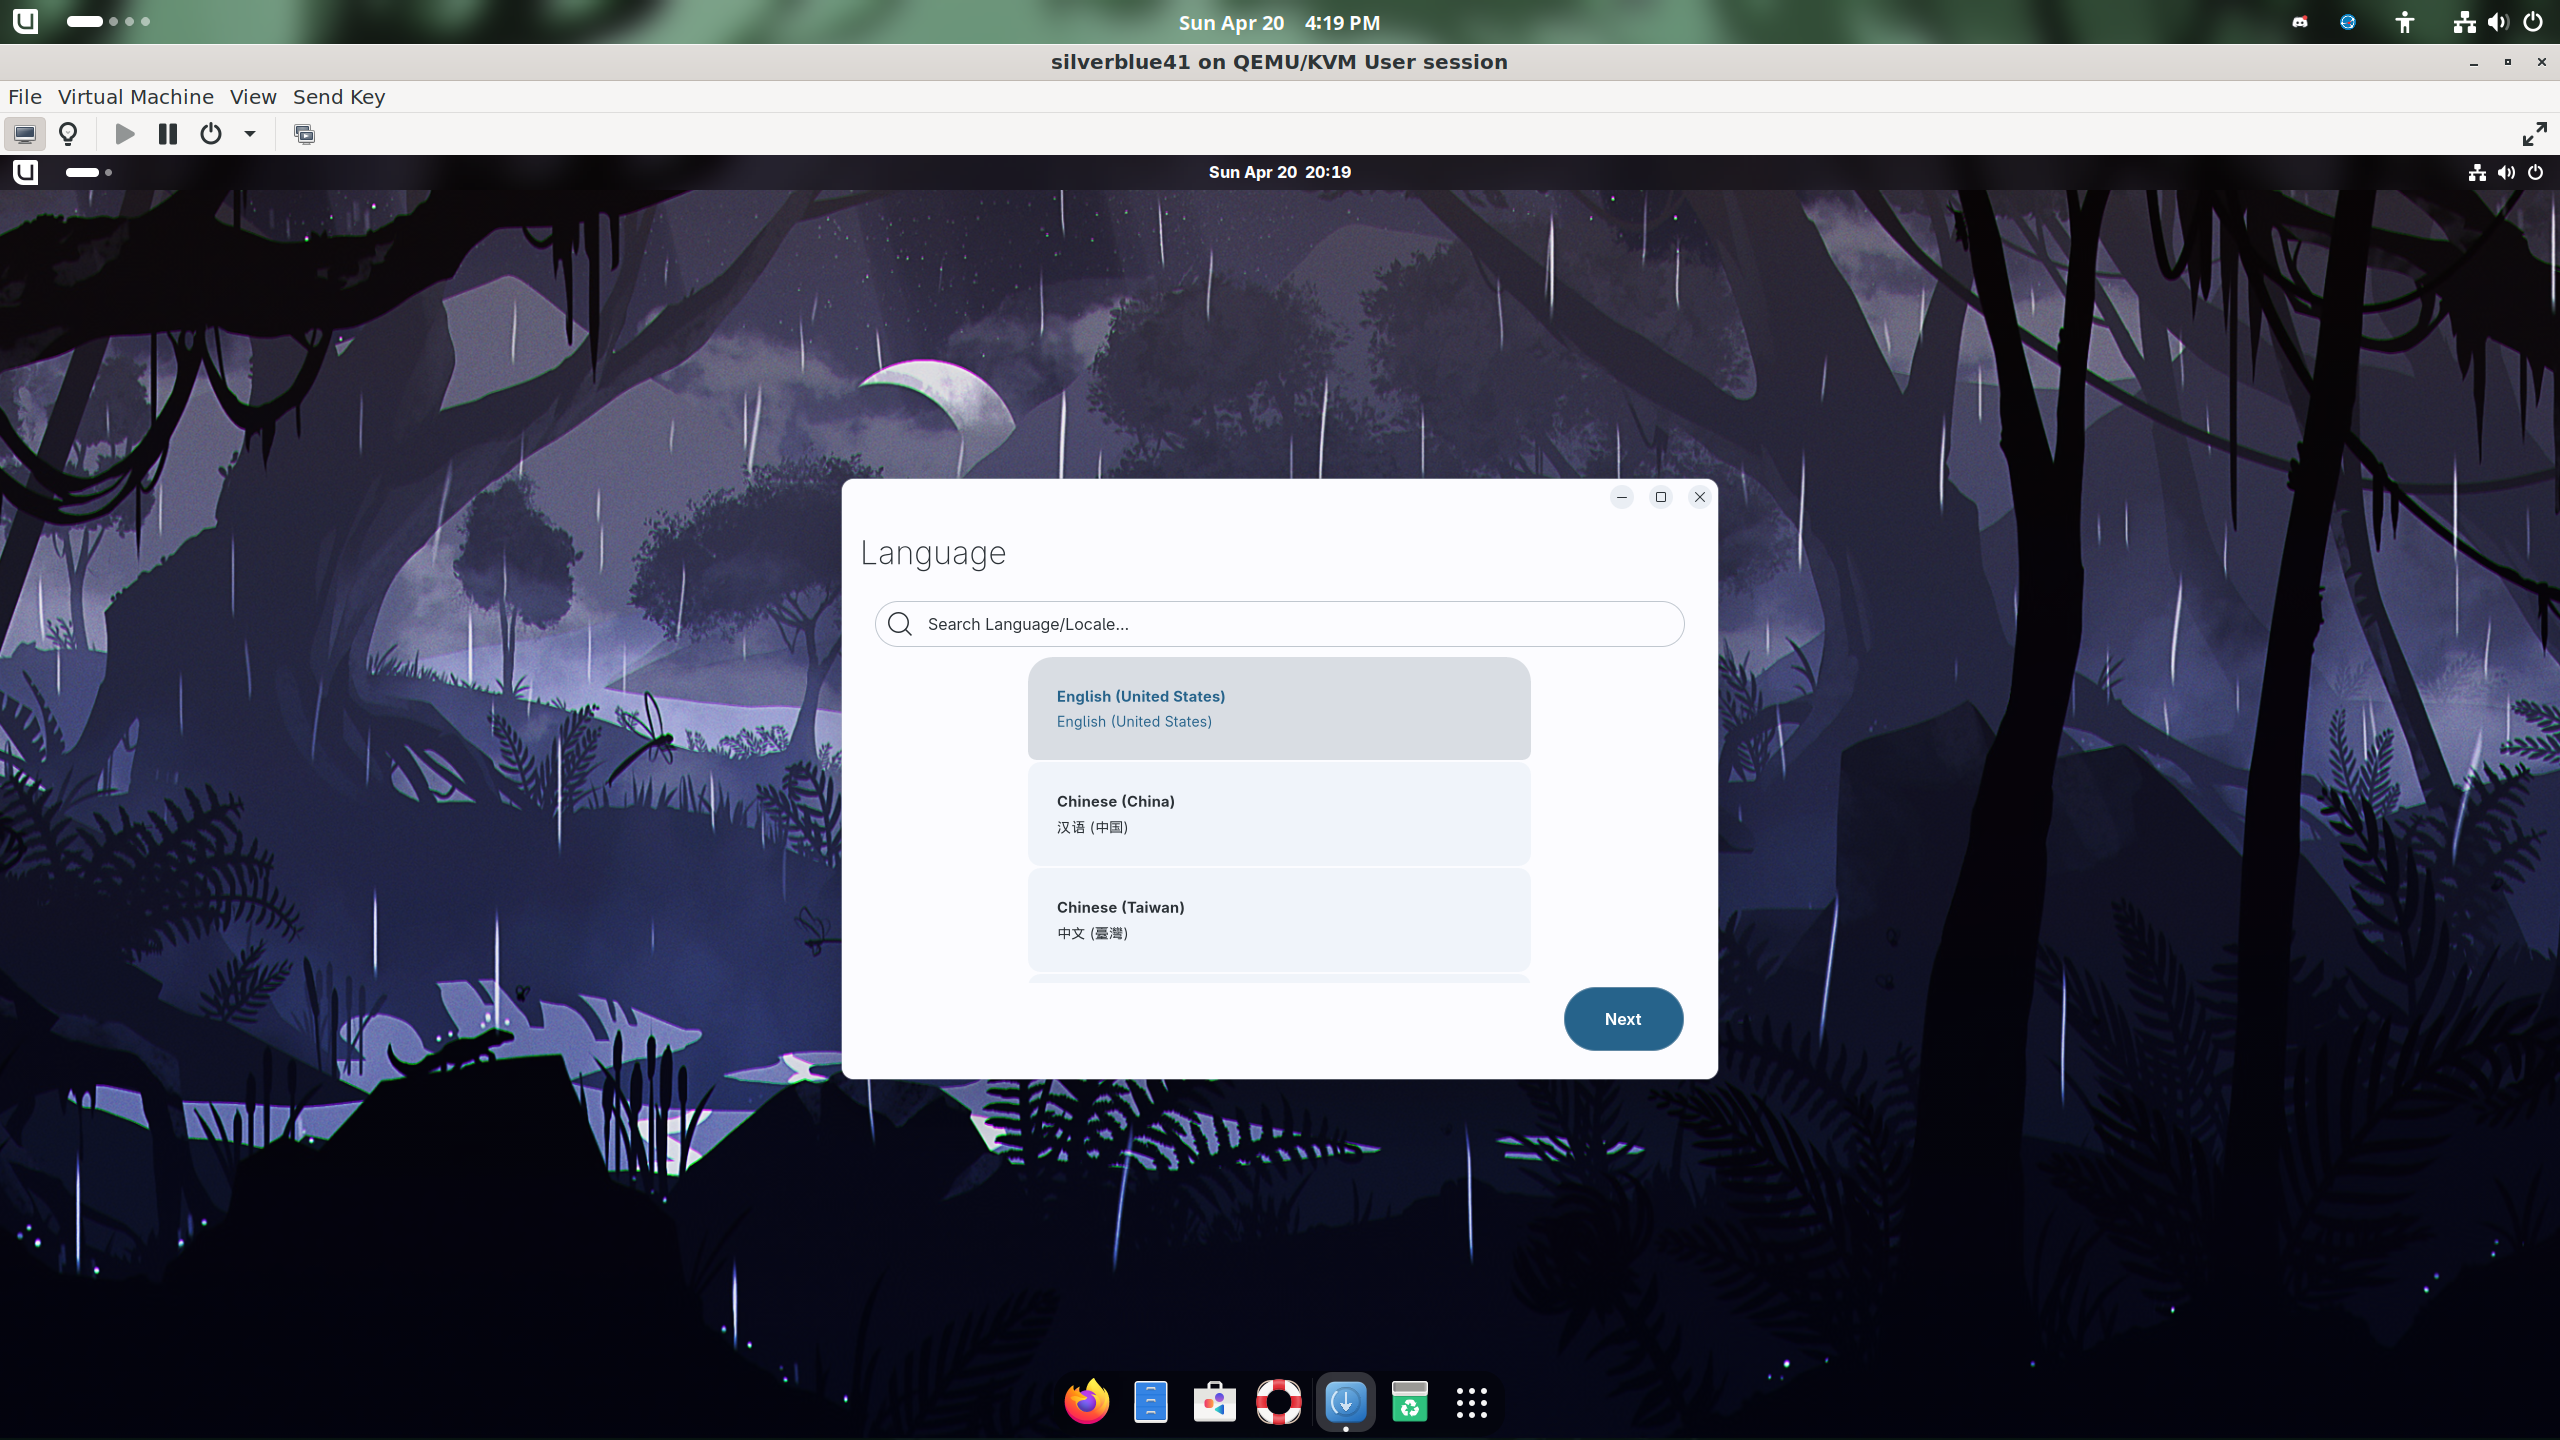
Task: Click the Next button
Action: click(1623, 1019)
